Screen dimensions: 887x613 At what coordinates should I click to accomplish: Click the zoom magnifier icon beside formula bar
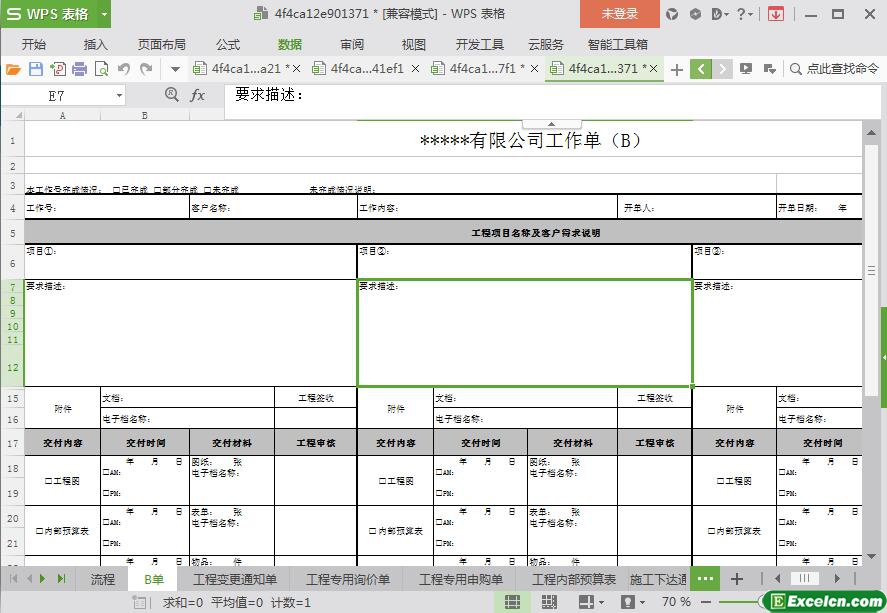171,95
